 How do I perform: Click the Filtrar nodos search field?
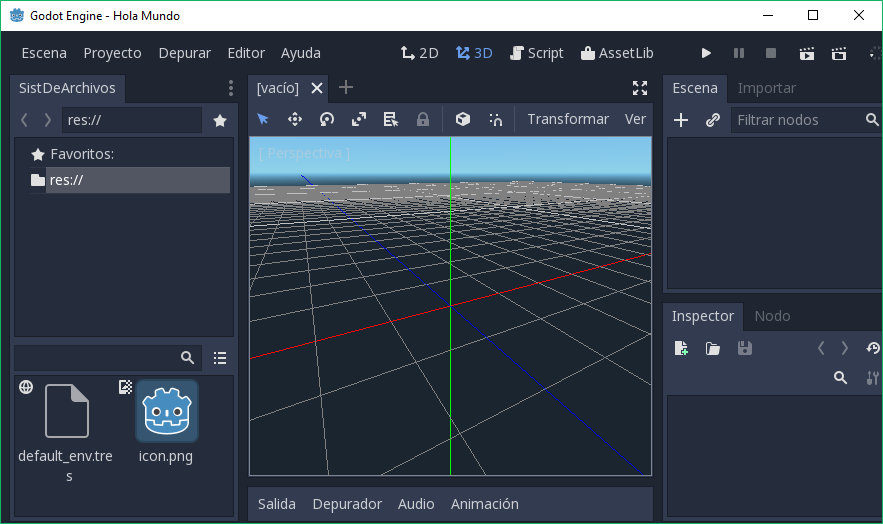pyautogui.click(x=806, y=120)
